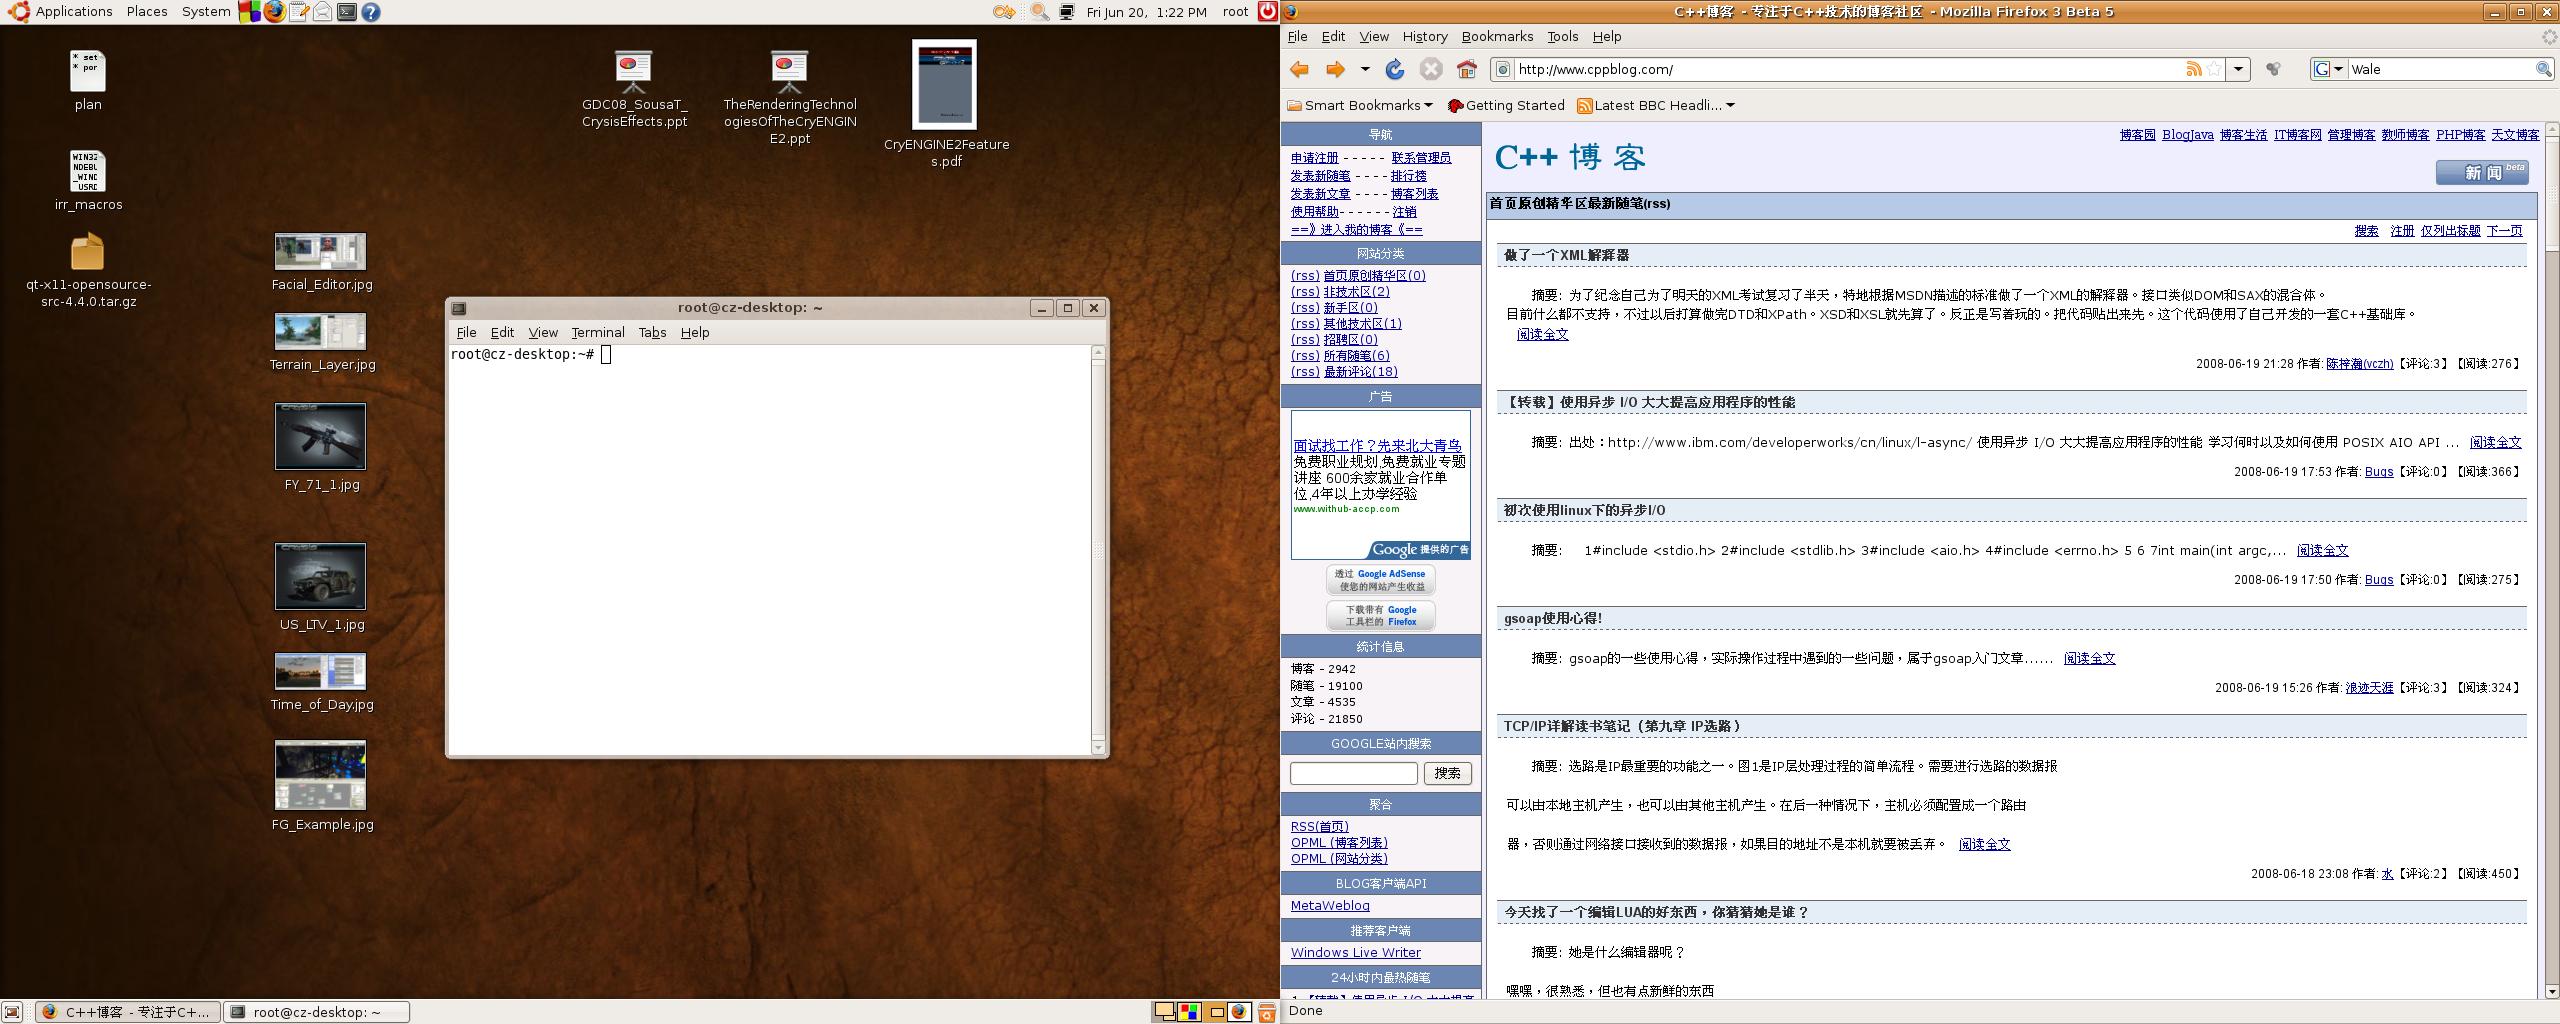Click the terminal window's vertical scrollbar
2560x1024 pixels.
(1098, 550)
